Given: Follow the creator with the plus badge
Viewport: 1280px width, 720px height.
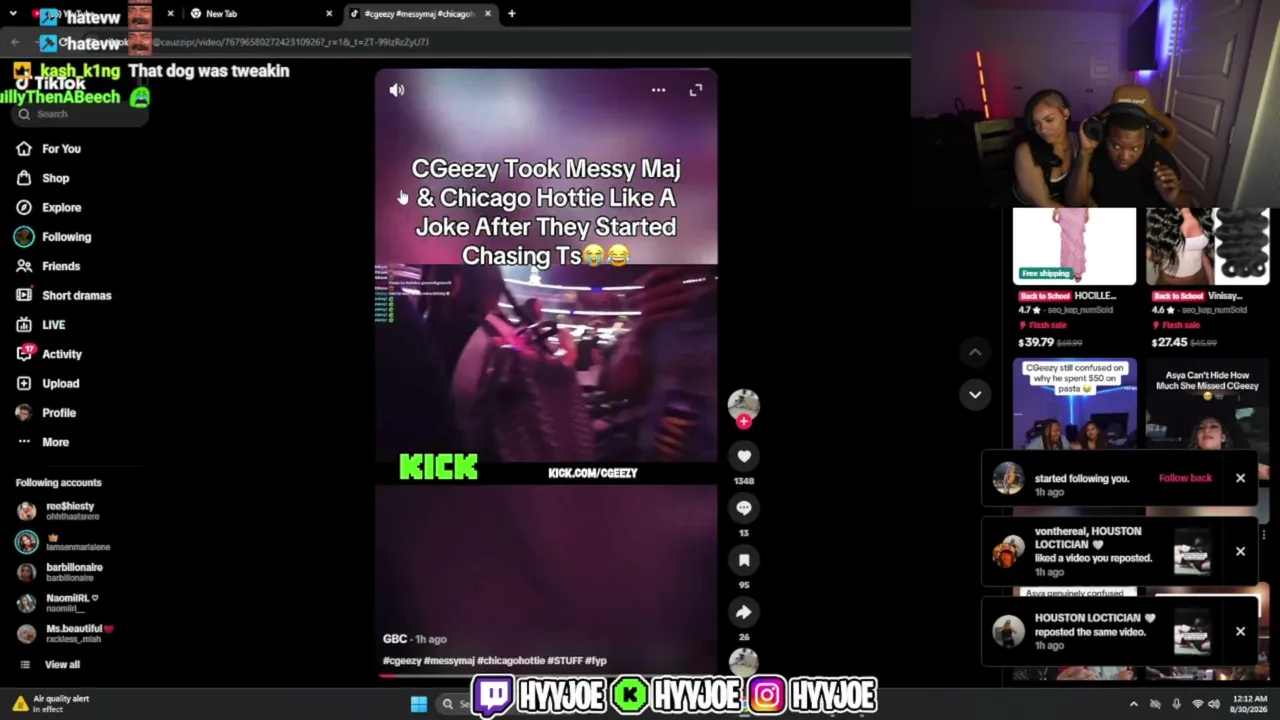Looking at the screenshot, I should (x=743, y=421).
